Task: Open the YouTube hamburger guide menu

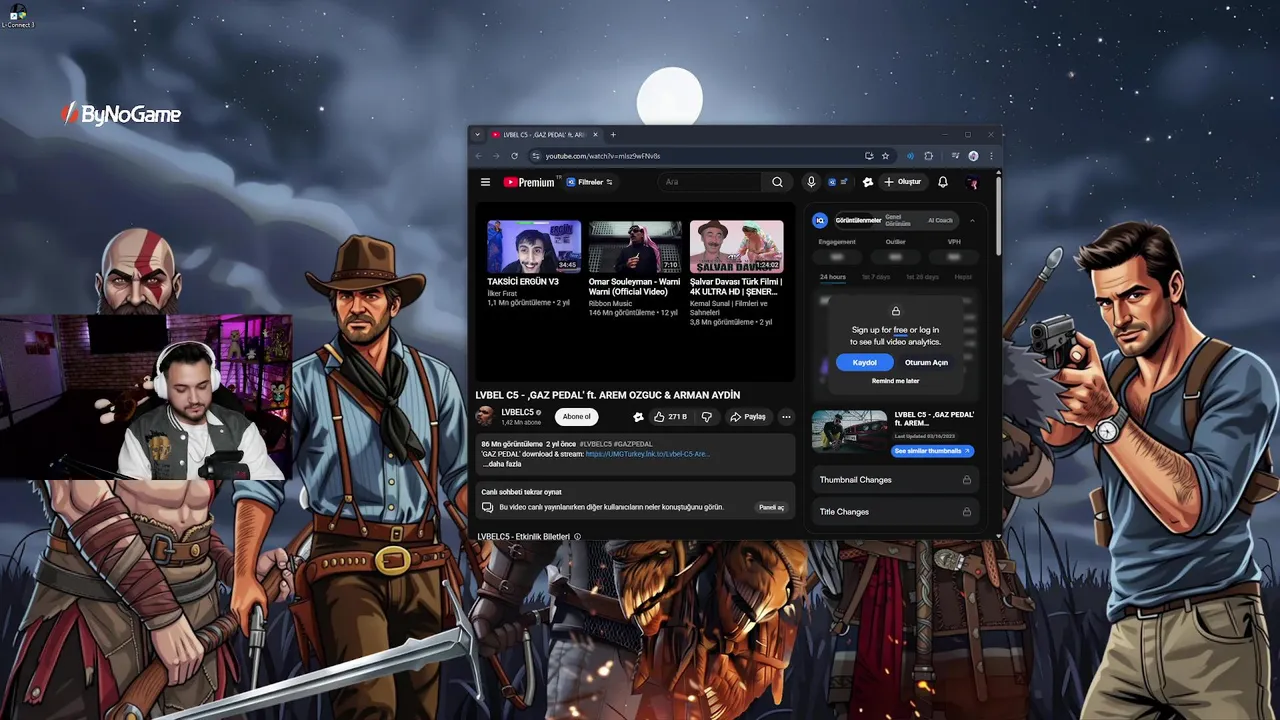Action: click(x=485, y=182)
